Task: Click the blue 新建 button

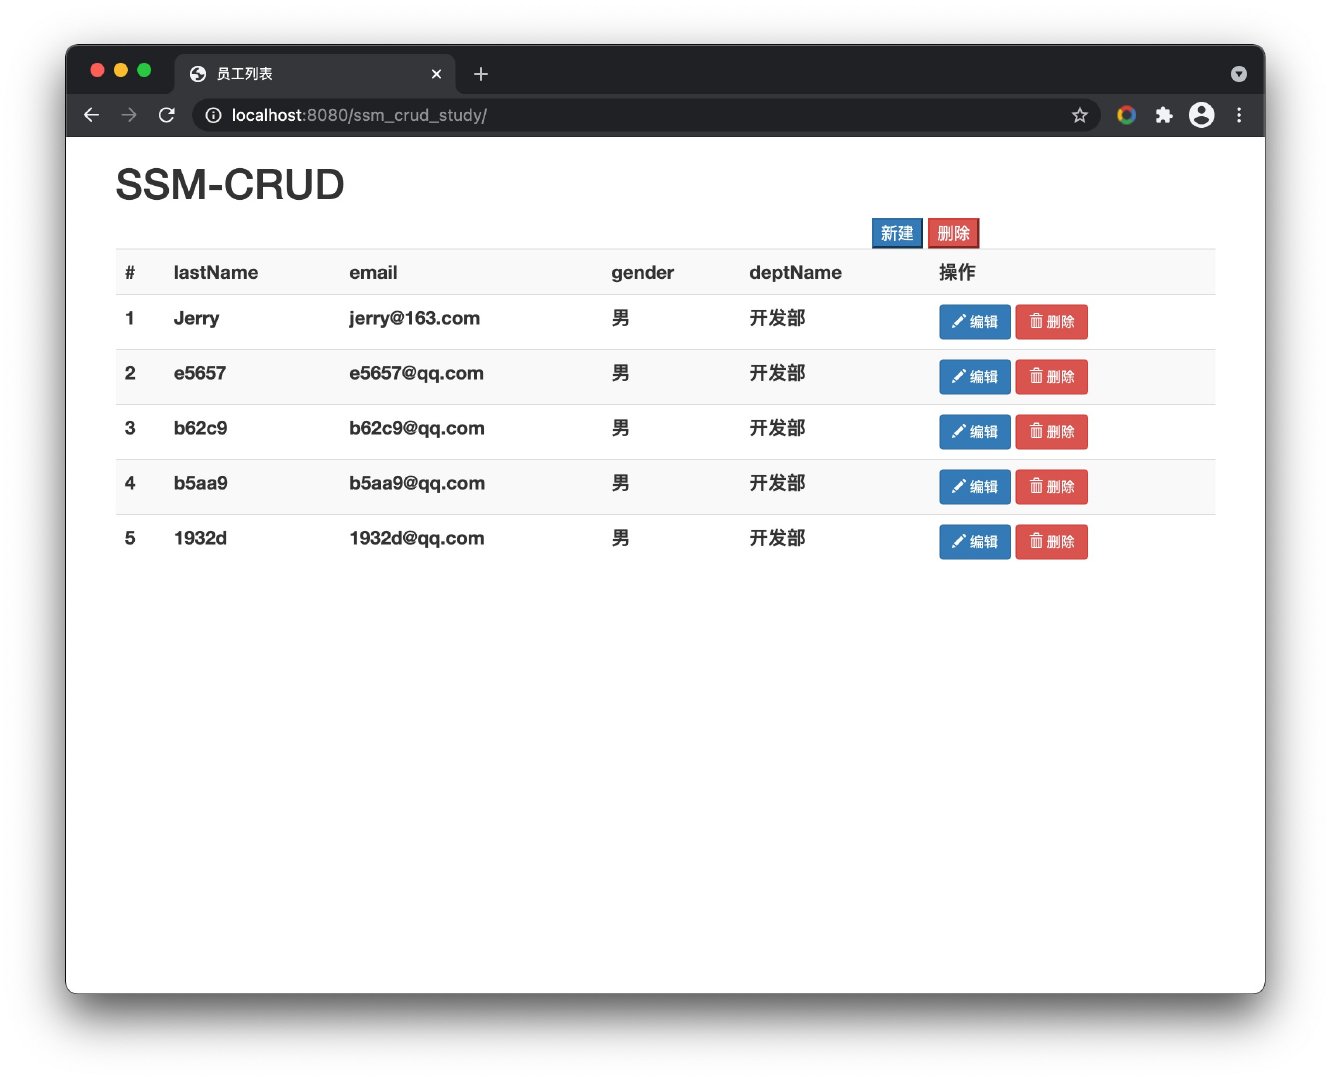Action: click(x=897, y=233)
